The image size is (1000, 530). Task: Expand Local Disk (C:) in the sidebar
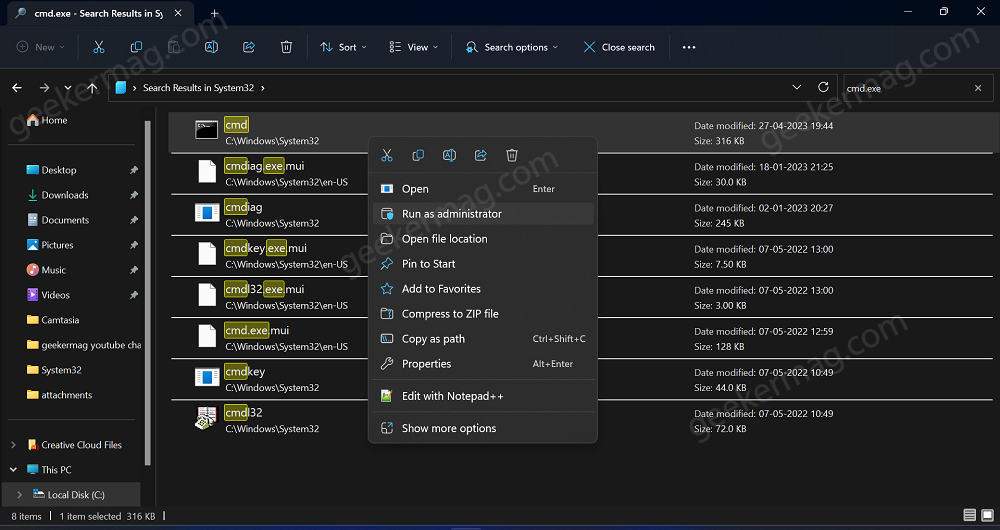pyautogui.click(x=20, y=494)
